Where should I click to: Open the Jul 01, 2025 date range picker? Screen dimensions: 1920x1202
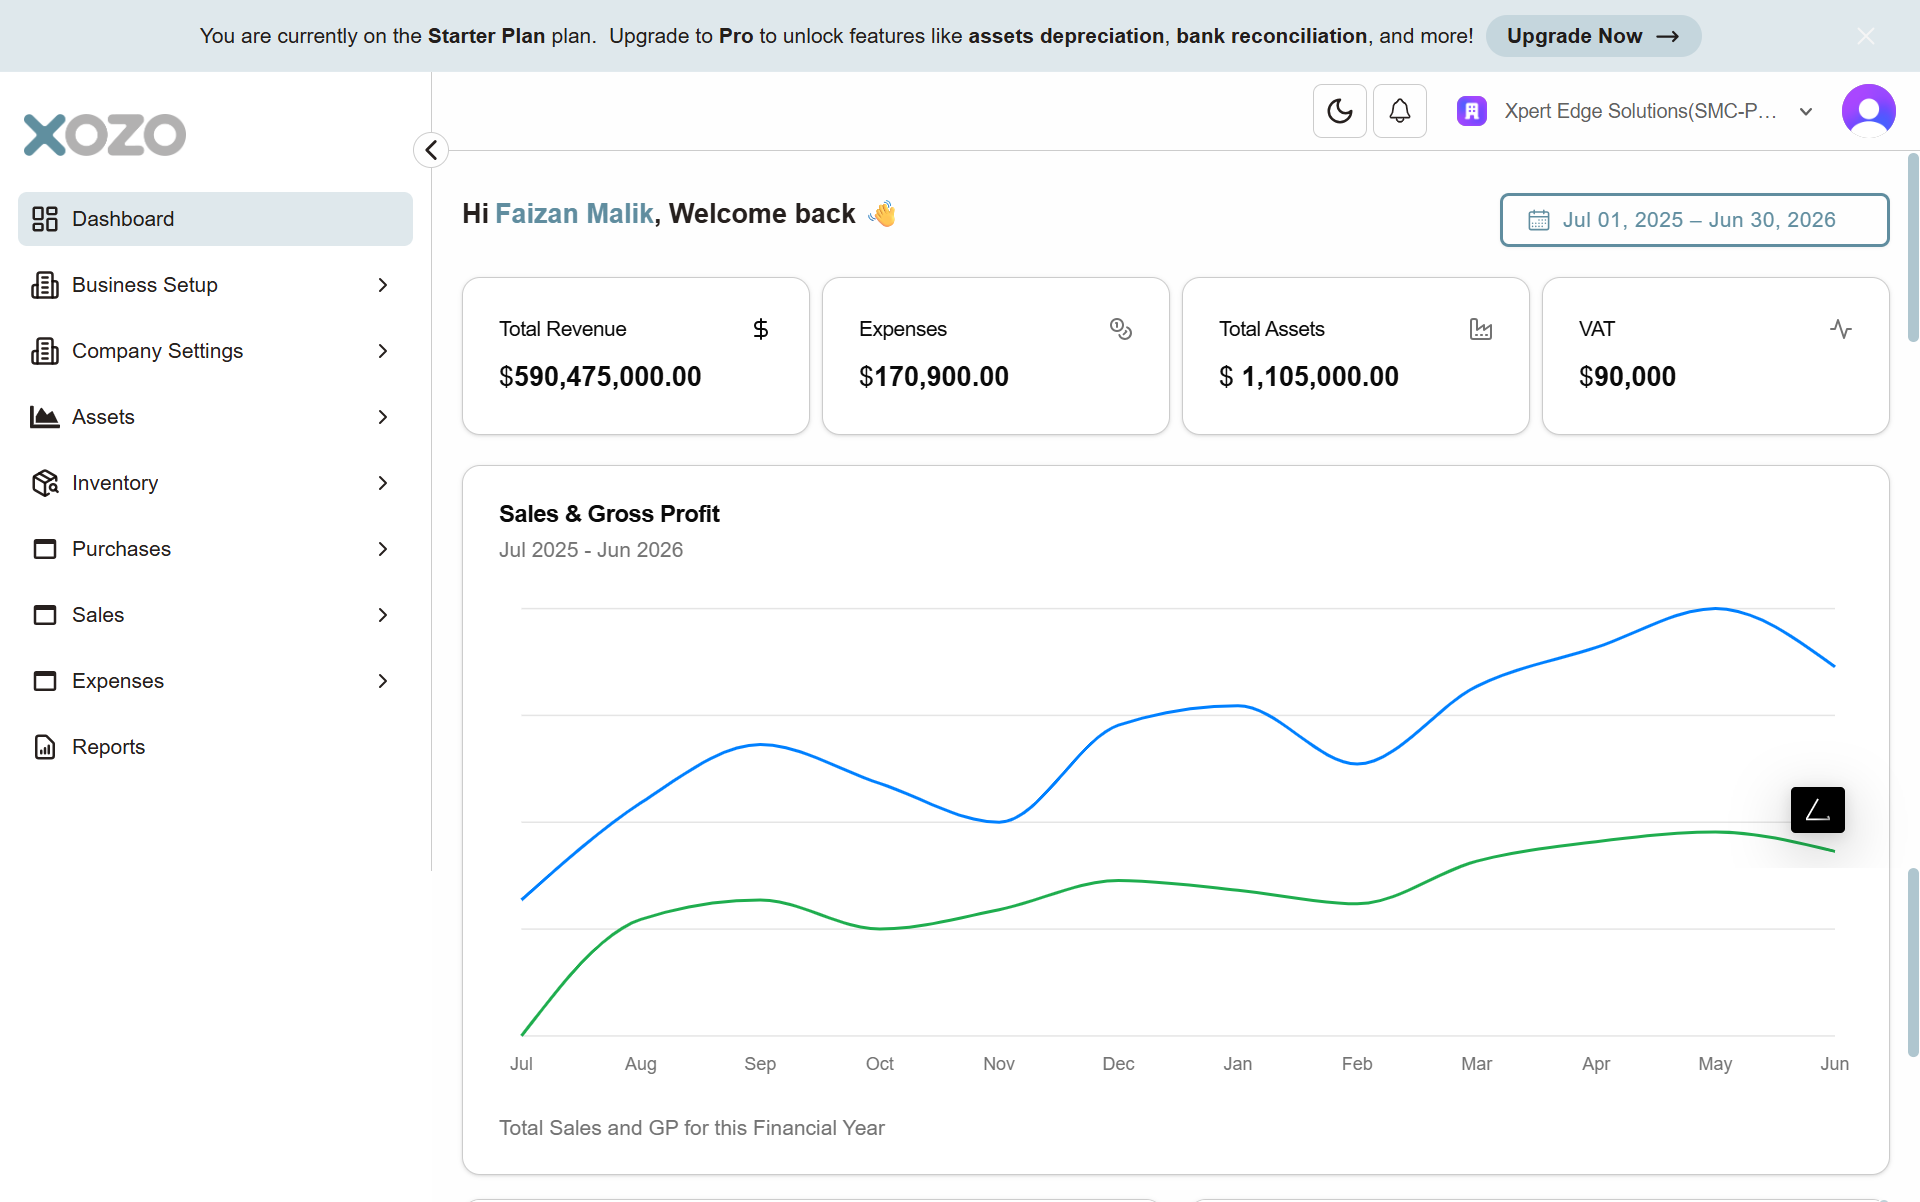[1694, 220]
